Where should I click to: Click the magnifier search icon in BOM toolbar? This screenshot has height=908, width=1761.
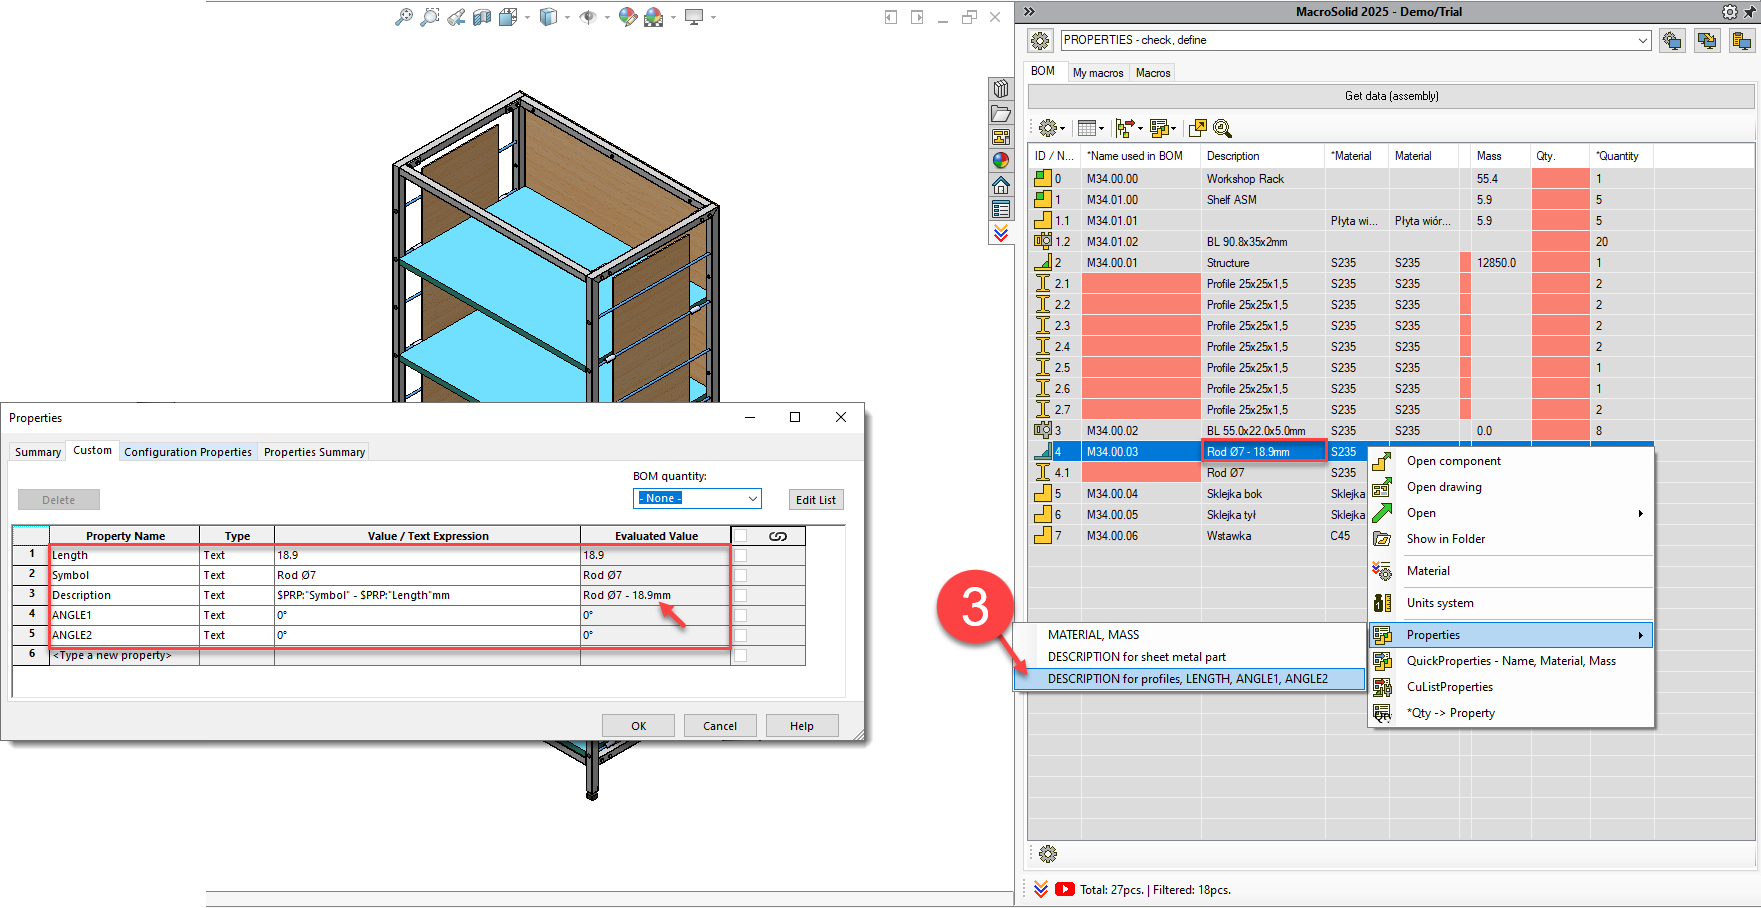point(1222,128)
